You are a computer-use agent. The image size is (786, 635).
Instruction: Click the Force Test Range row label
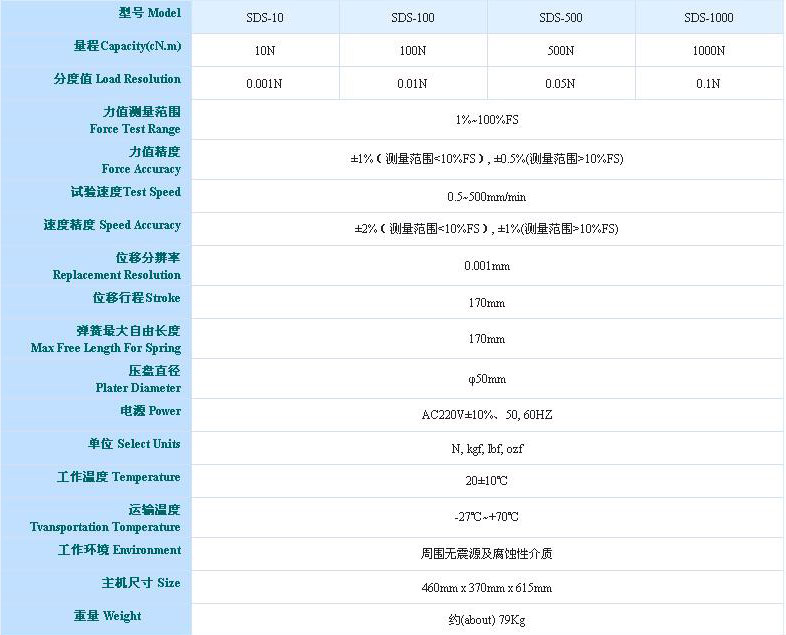tap(135, 121)
